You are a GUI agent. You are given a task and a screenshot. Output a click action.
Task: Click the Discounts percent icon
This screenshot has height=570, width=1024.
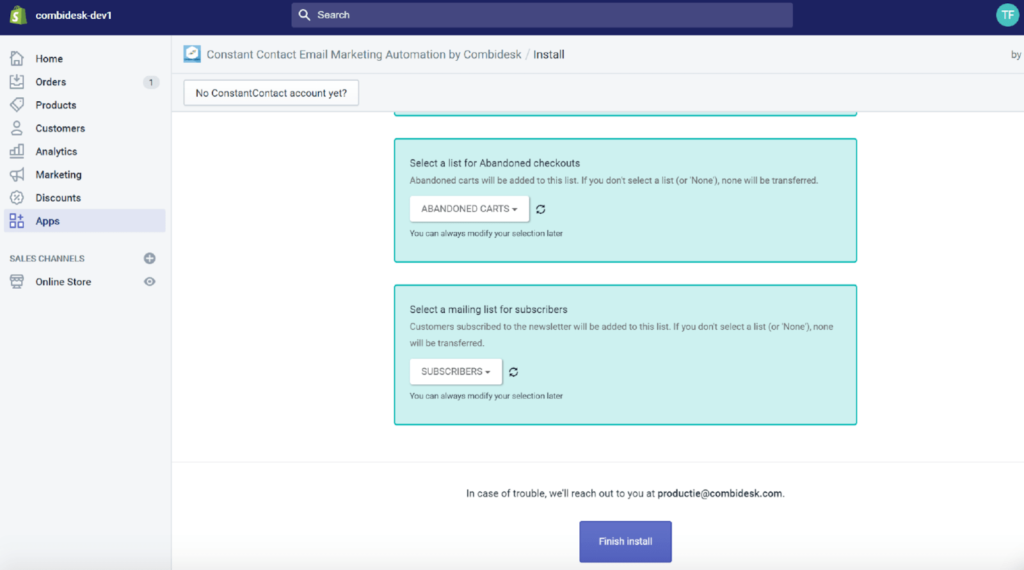click(17, 197)
